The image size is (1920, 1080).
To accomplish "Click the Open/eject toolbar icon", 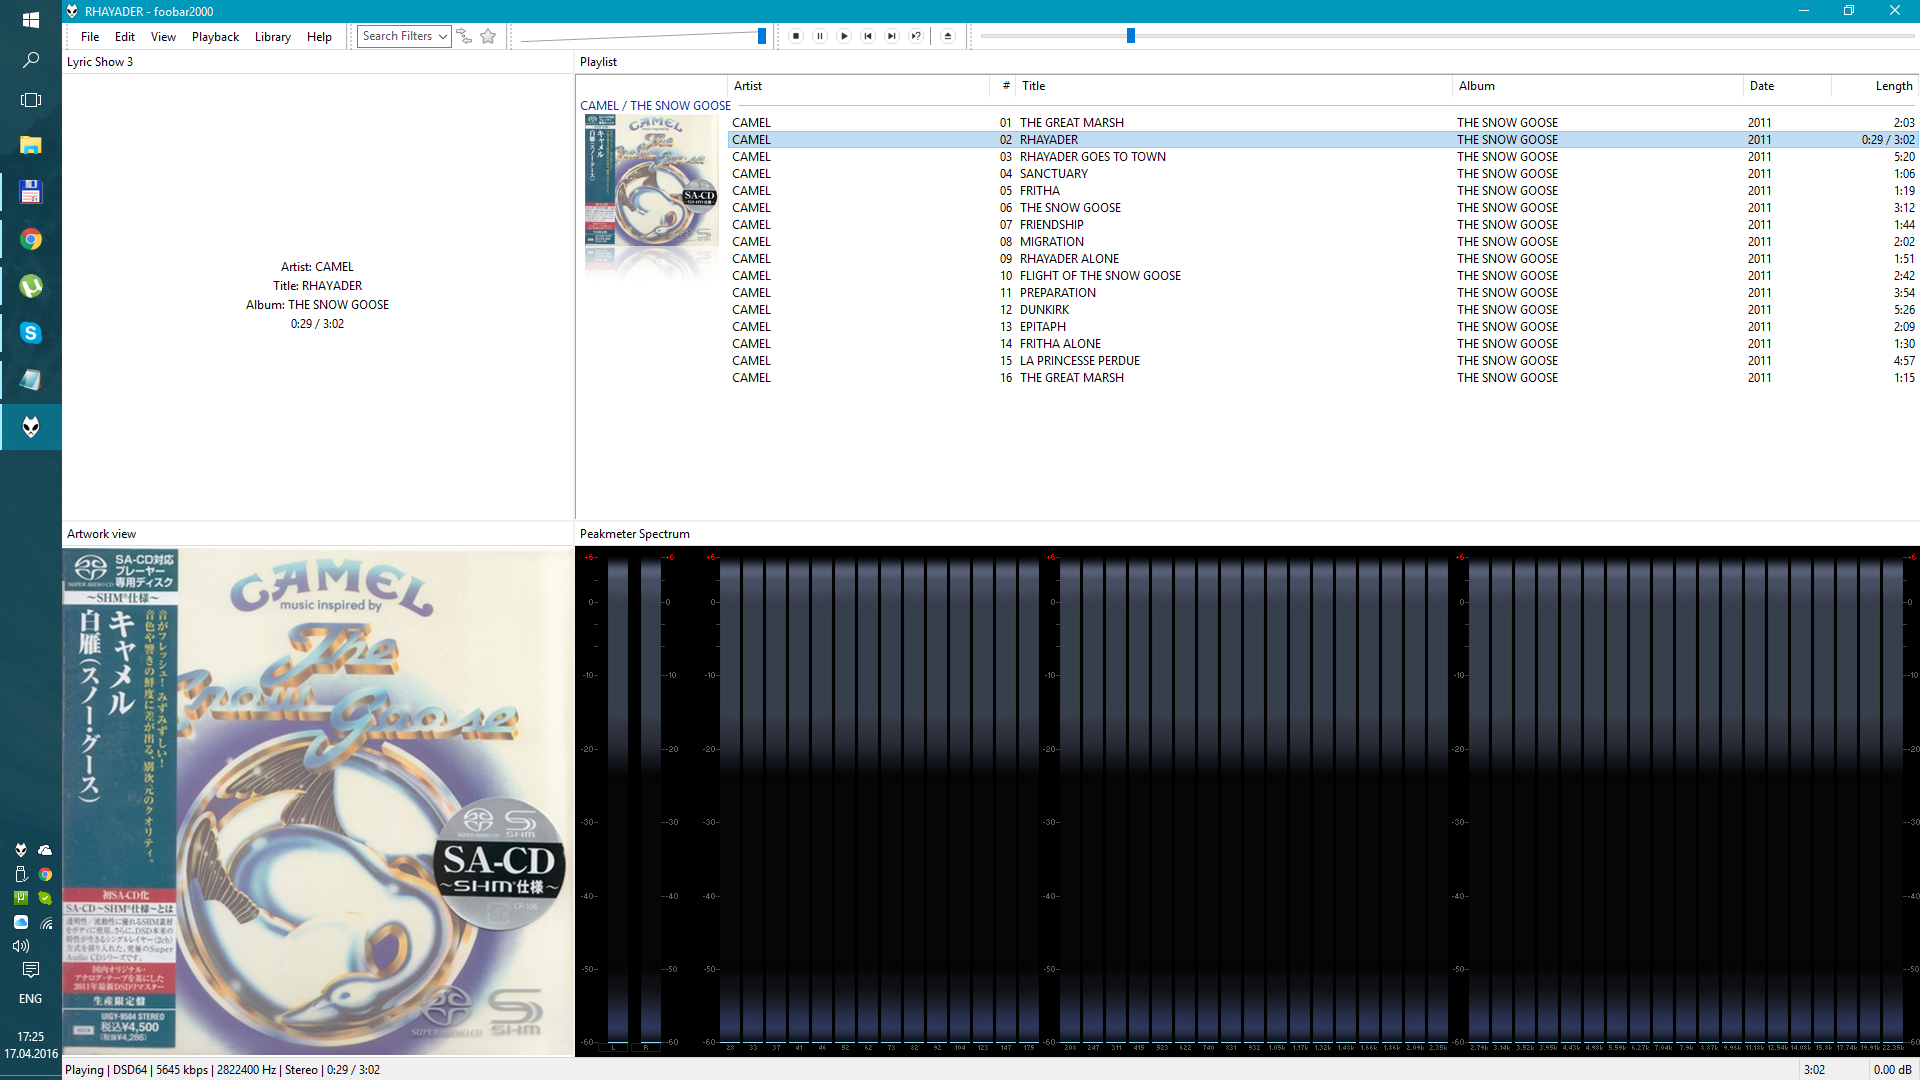I will [x=948, y=36].
